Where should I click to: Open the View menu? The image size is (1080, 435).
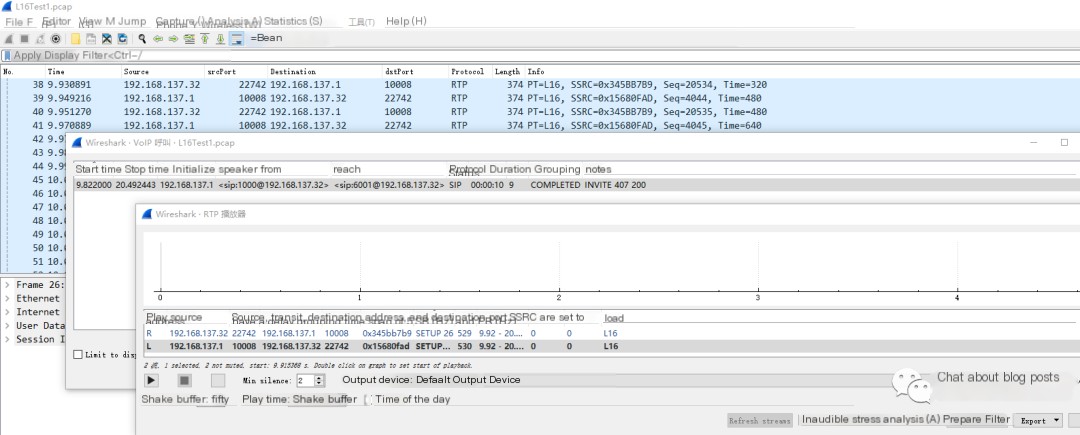[x=89, y=21]
